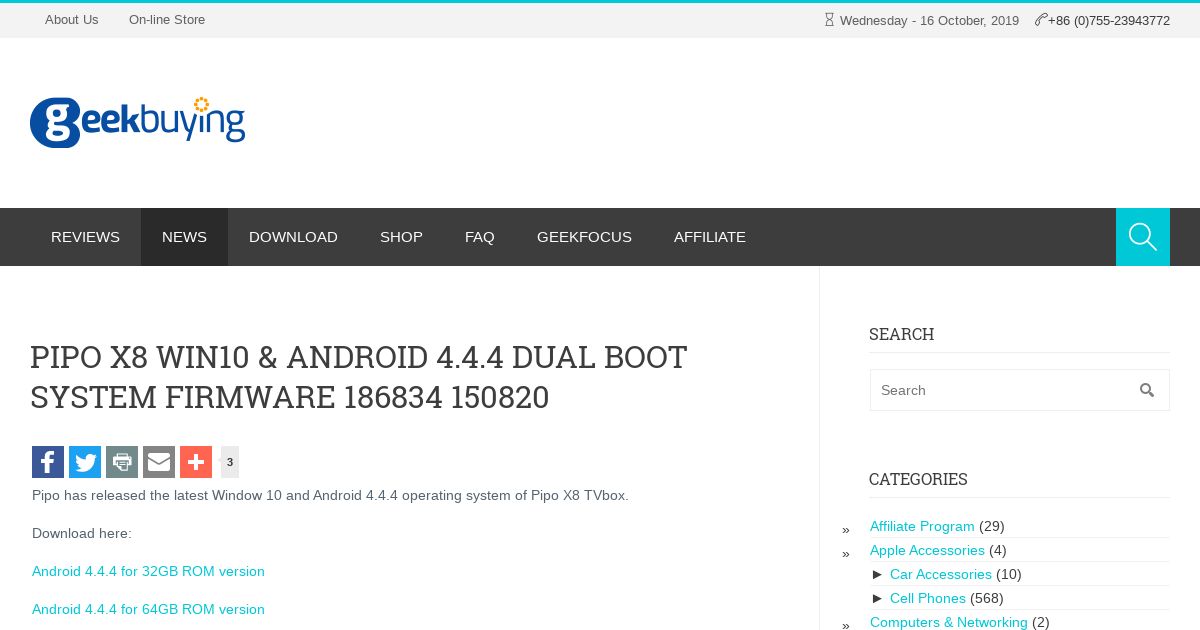Click the phone icon beside the number

pos(1041,19)
